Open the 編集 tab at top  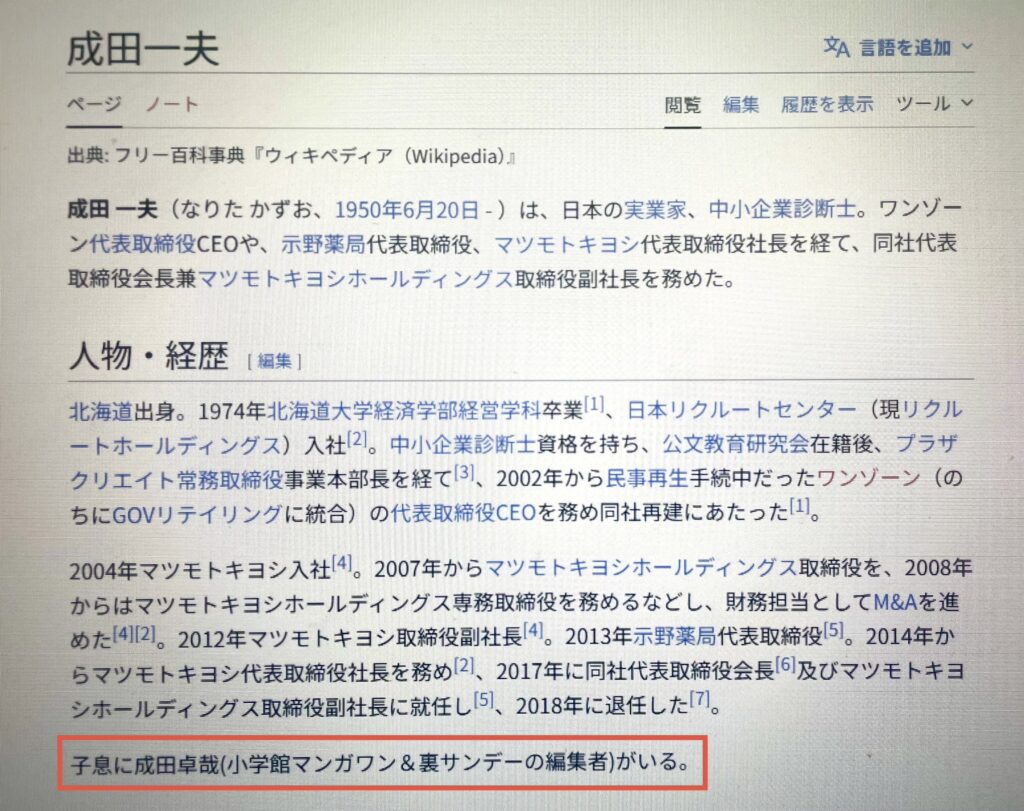[x=741, y=104]
